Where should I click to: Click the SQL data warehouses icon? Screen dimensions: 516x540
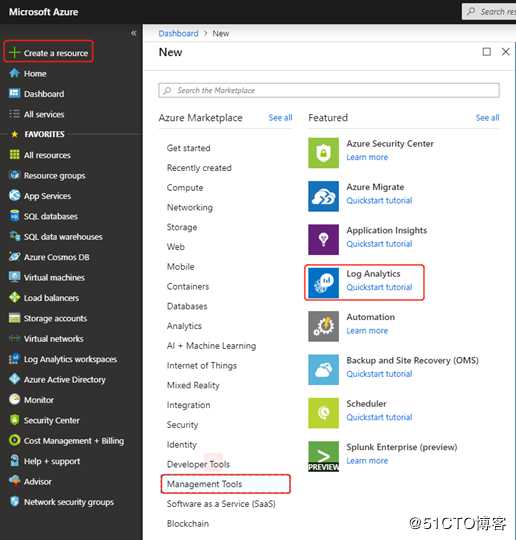coord(14,236)
